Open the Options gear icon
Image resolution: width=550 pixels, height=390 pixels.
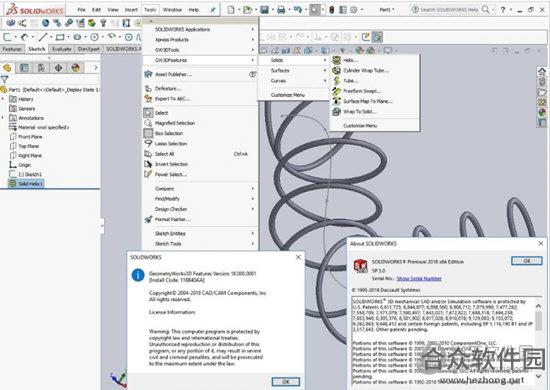354,10
